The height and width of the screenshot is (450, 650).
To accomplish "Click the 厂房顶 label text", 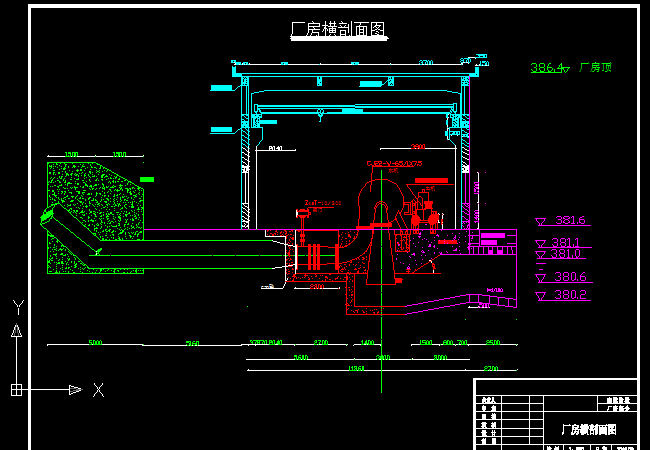I will [595, 68].
